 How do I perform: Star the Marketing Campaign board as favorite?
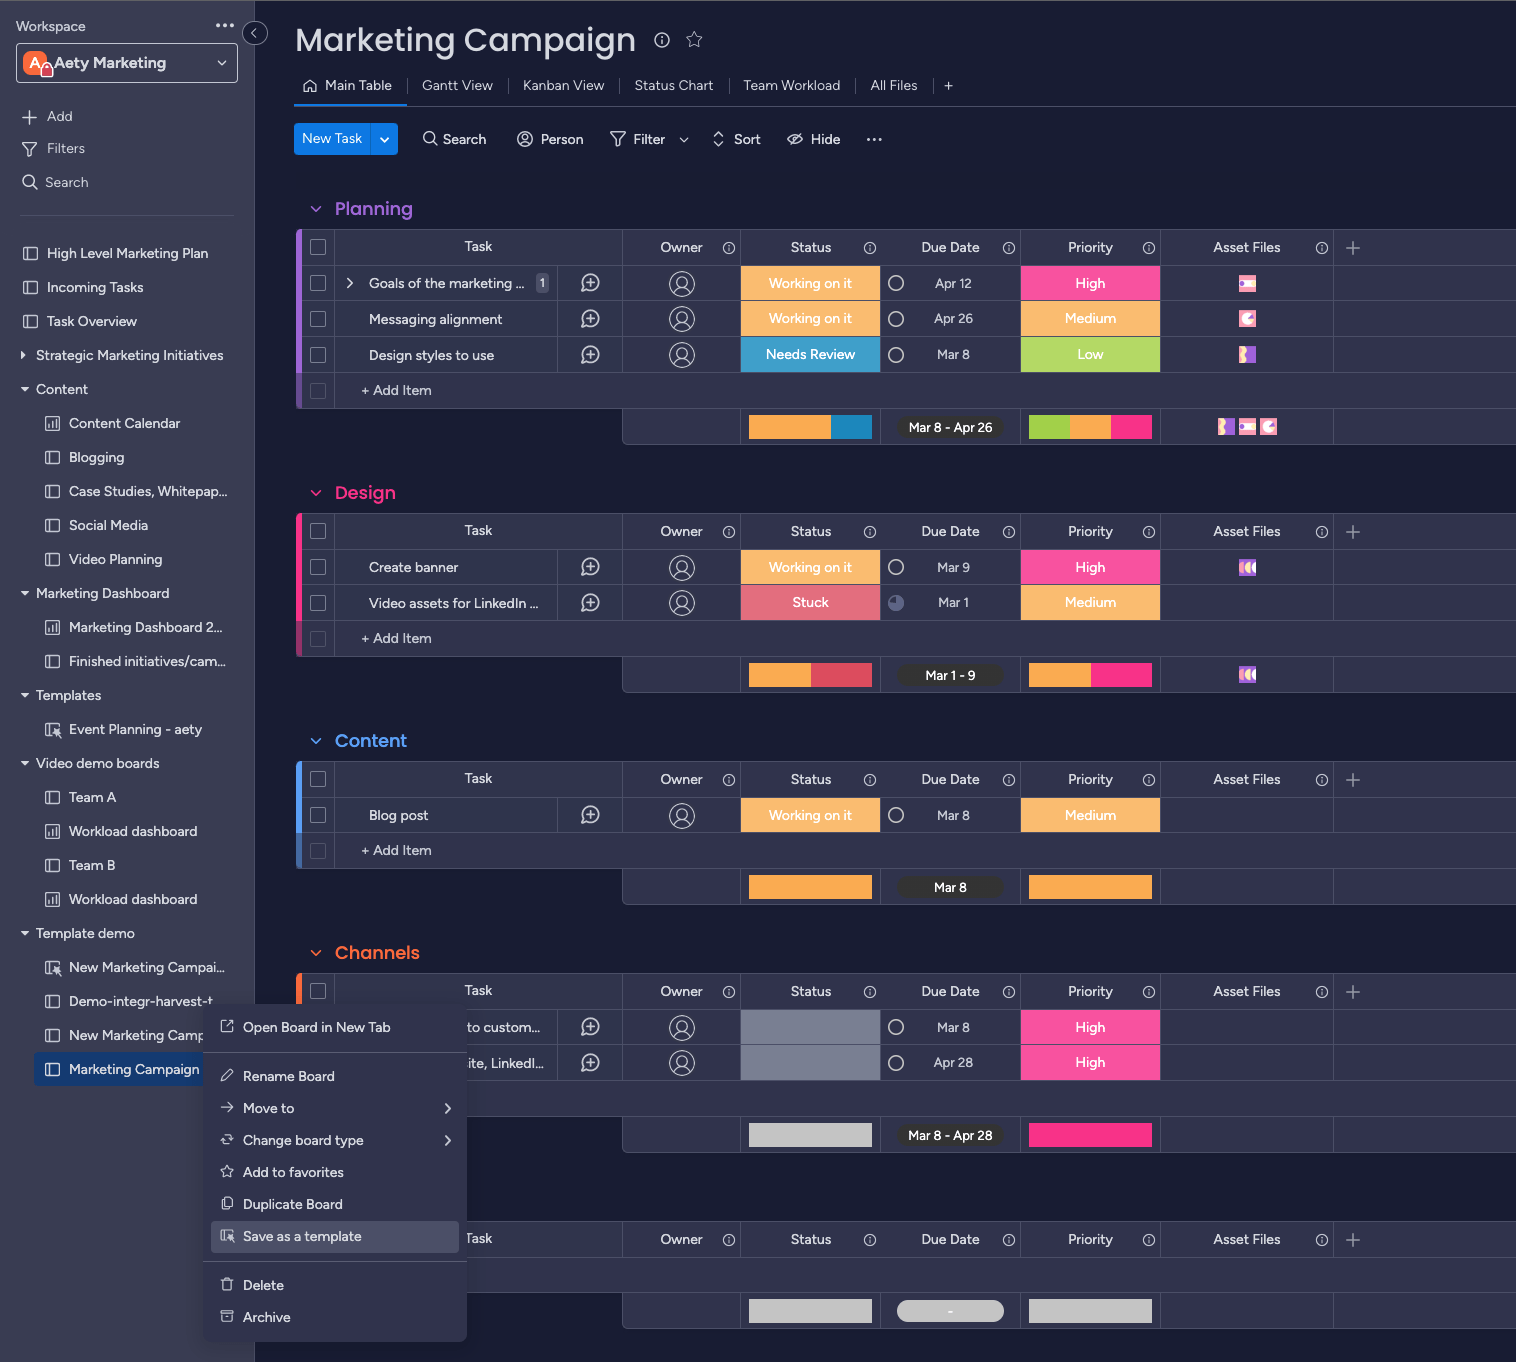click(x=694, y=40)
